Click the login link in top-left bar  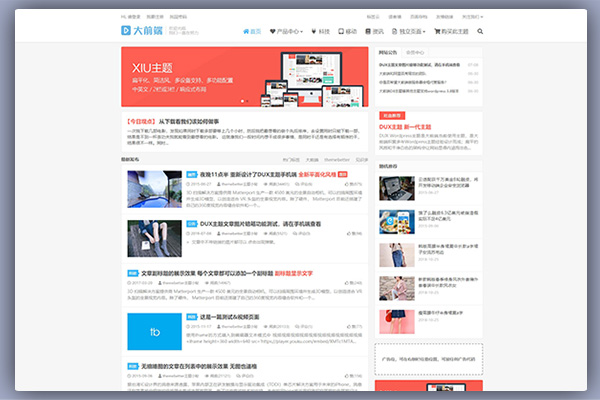click(x=131, y=17)
